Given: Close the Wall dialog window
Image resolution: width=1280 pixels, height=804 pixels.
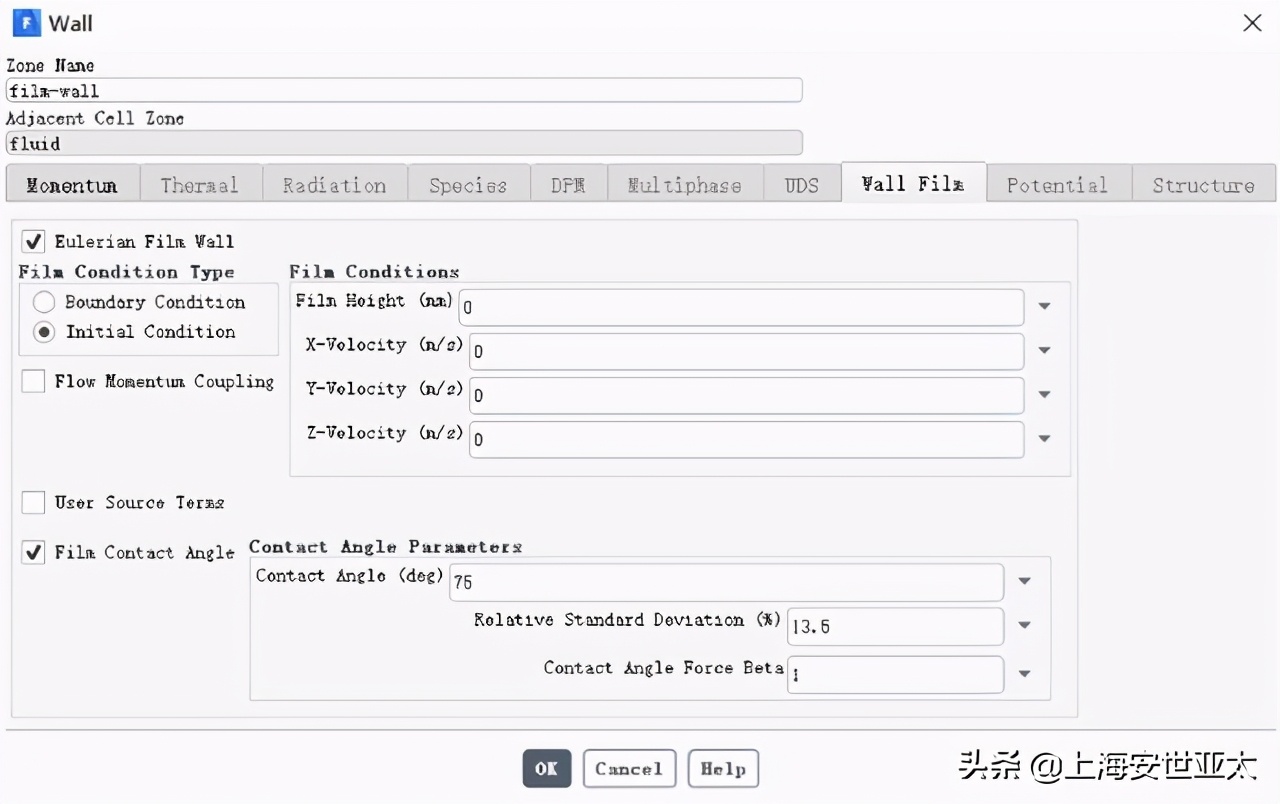Looking at the screenshot, I should [1252, 23].
